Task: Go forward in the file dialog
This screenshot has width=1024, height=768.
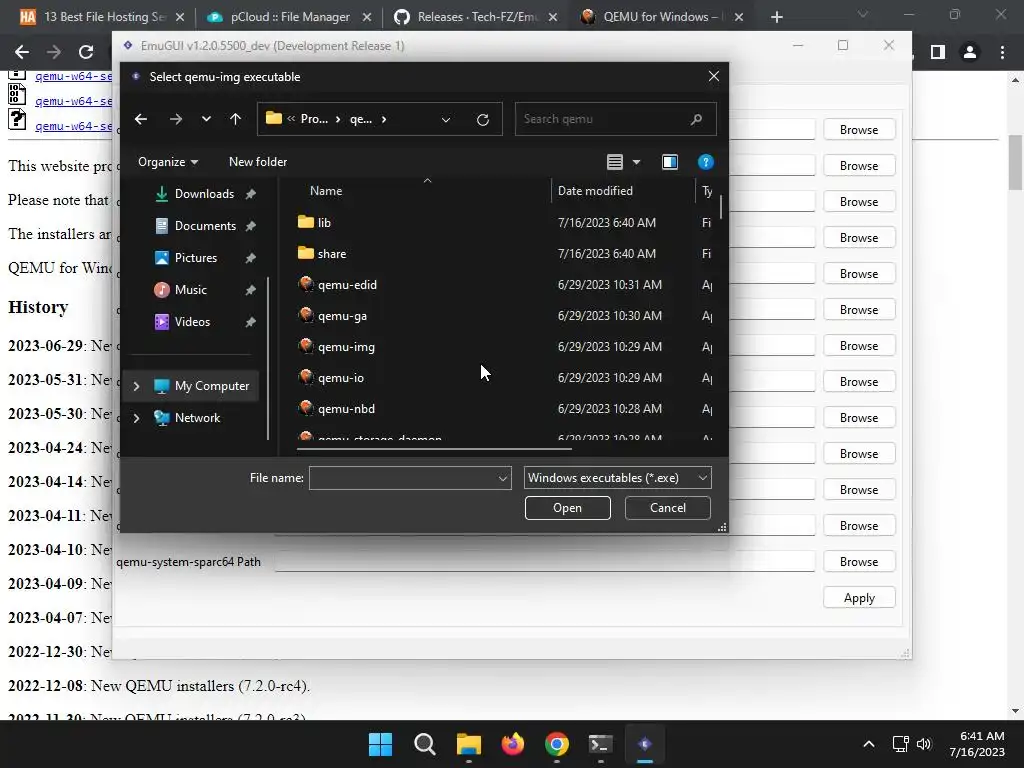Action: (x=176, y=119)
